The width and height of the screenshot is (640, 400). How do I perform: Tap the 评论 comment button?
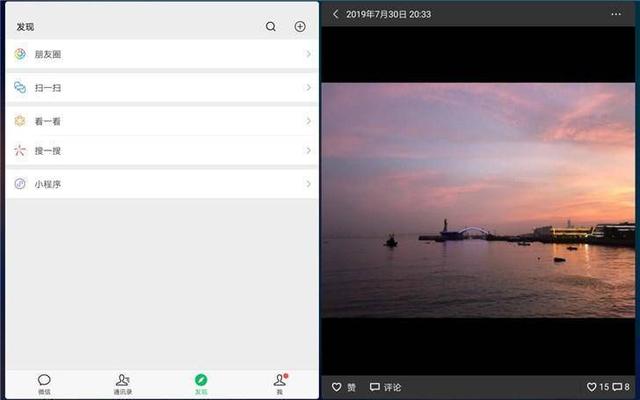385,387
